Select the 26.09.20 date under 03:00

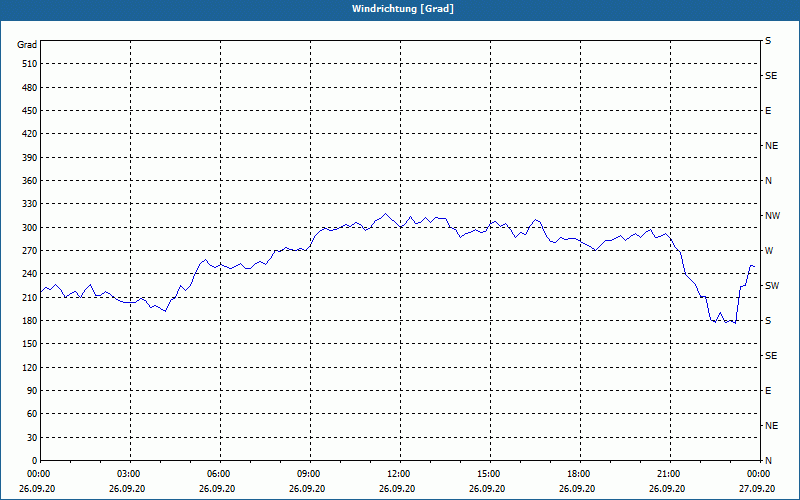click(127, 489)
